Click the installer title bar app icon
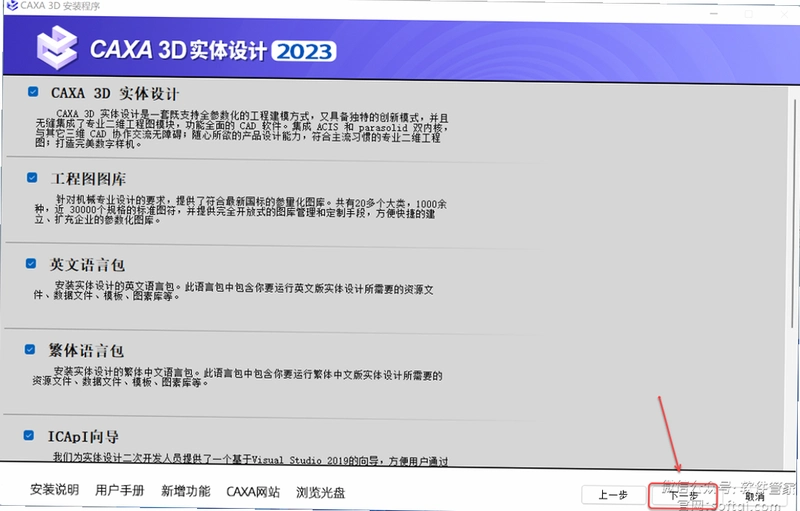 coord(13,6)
